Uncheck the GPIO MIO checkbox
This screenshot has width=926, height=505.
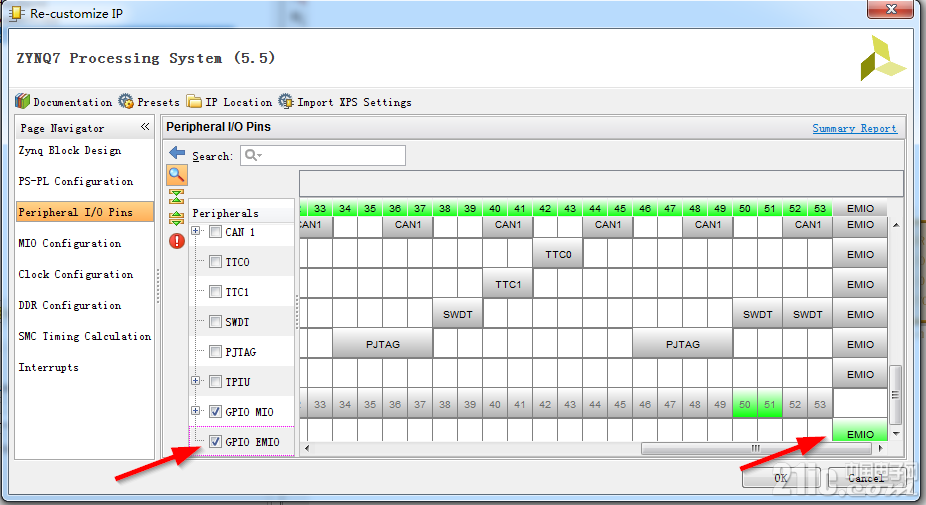pos(216,412)
